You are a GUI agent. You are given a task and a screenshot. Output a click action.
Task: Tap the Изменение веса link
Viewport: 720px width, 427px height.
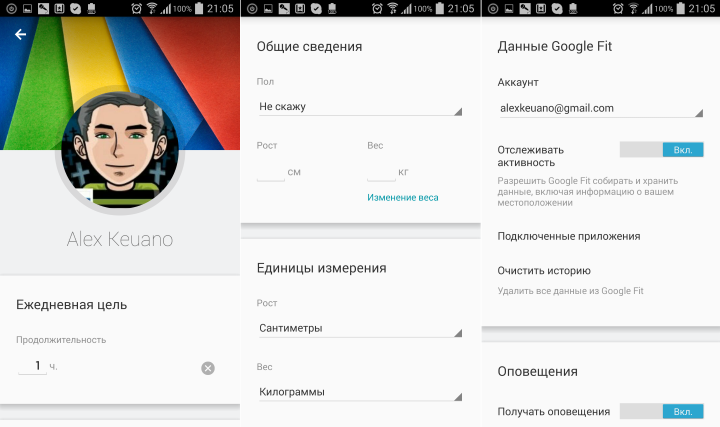point(403,197)
